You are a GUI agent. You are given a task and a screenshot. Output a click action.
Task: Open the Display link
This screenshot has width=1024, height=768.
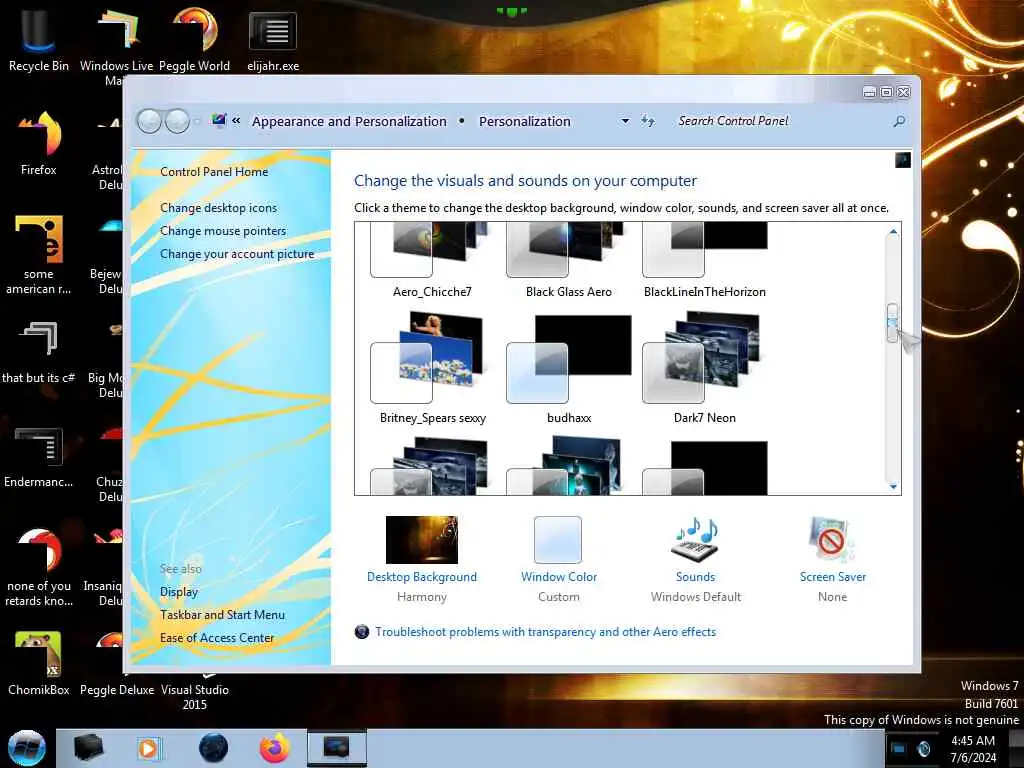(x=179, y=592)
